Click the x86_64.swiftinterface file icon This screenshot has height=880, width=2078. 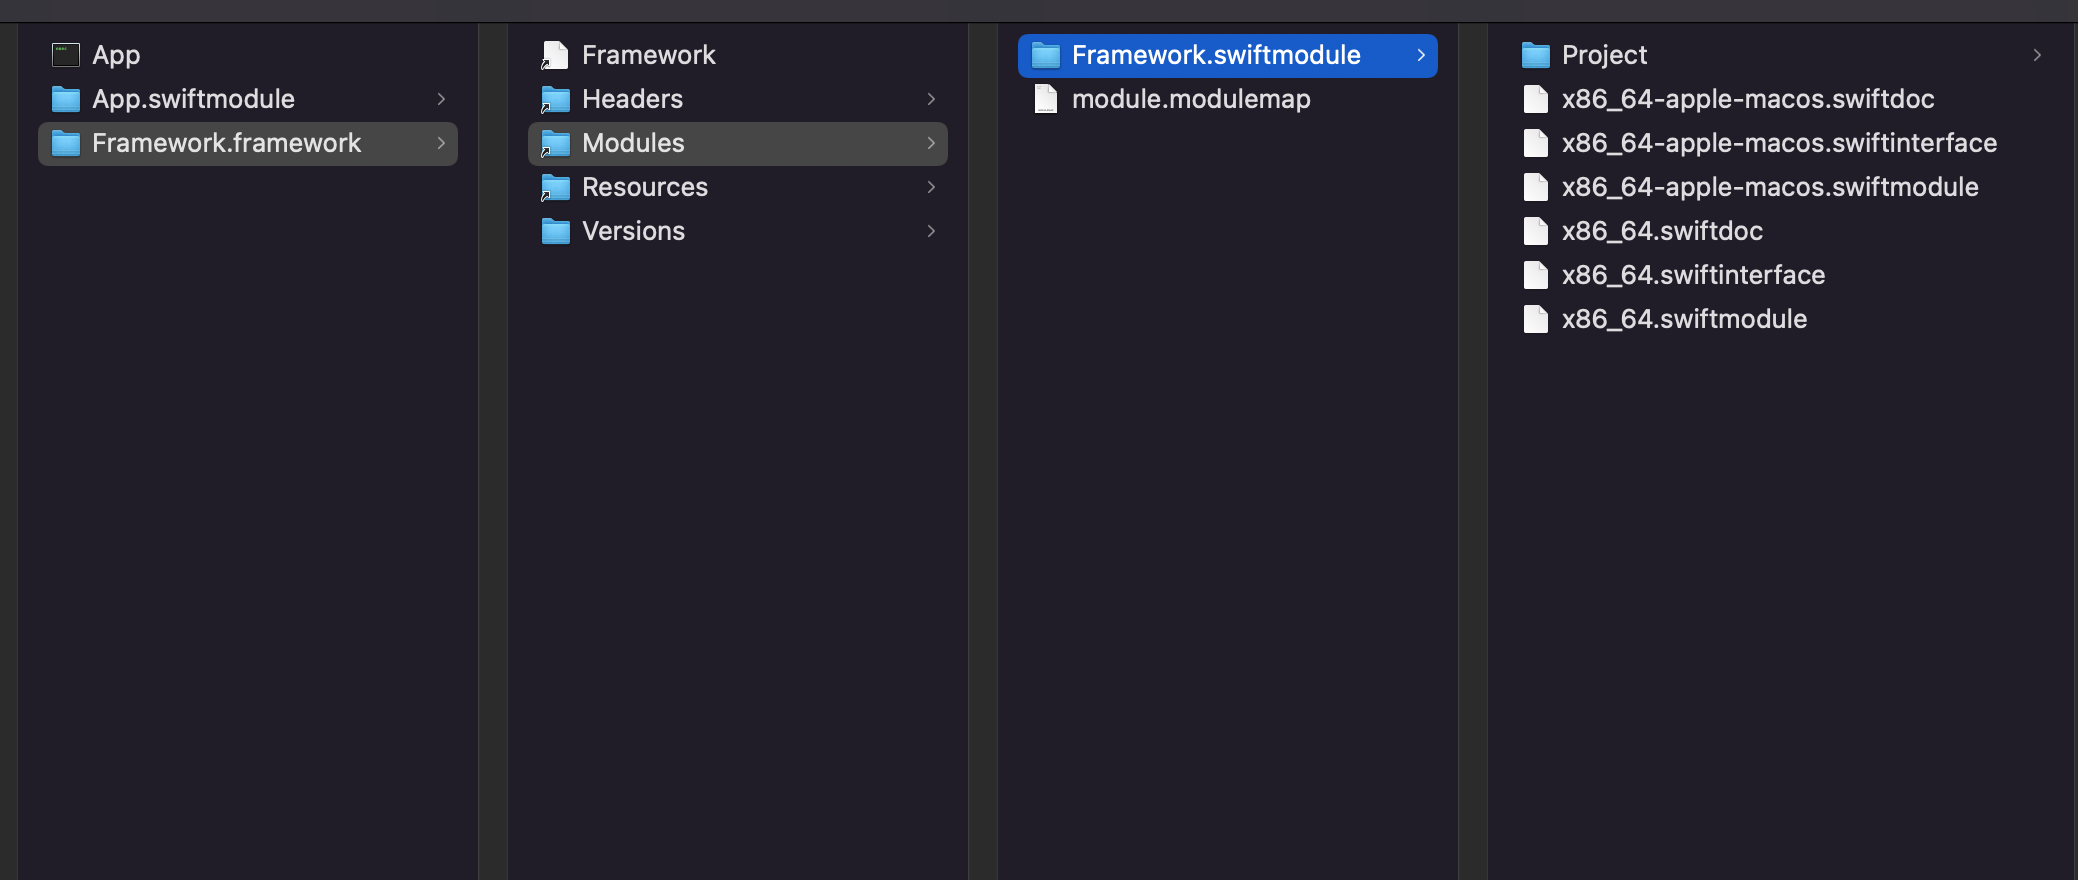1536,275
